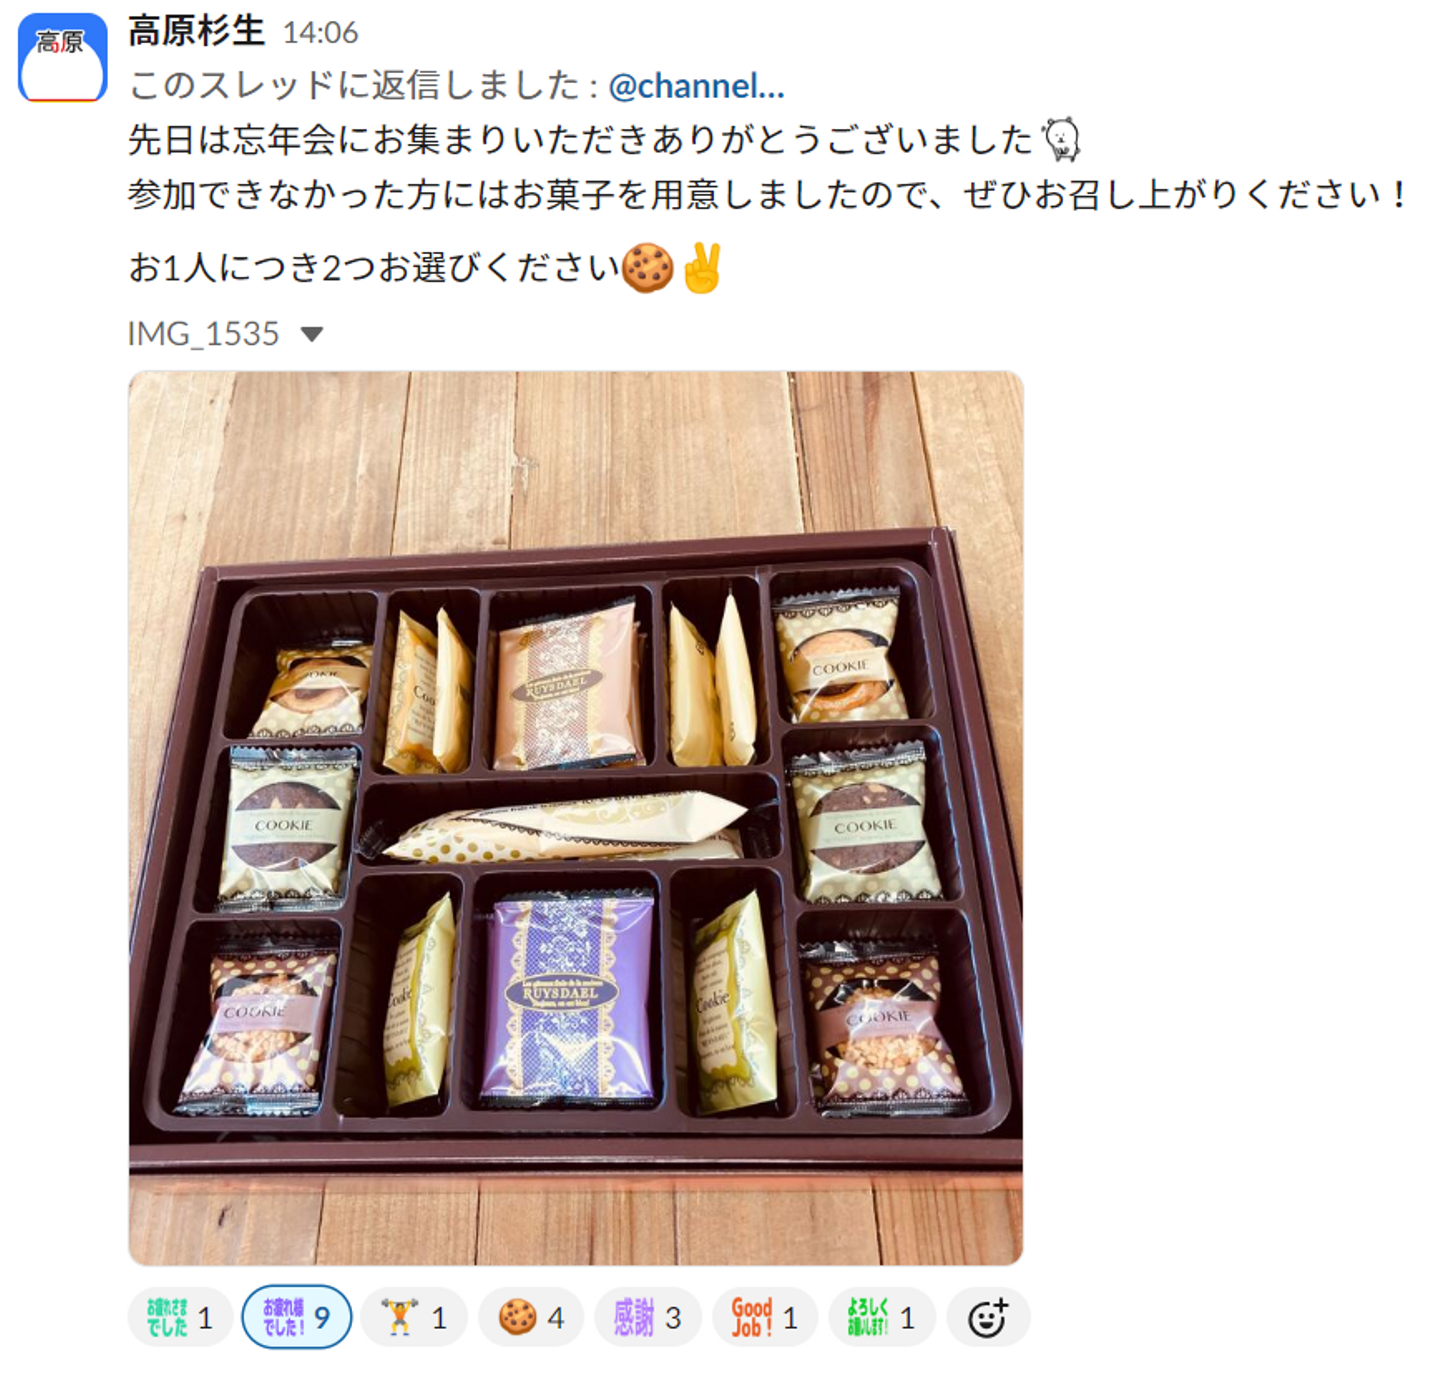1440x1377 pixels.
Task: Add the green お疲れさまでした reaction with count 1
Action: (x=180, y=1318)
